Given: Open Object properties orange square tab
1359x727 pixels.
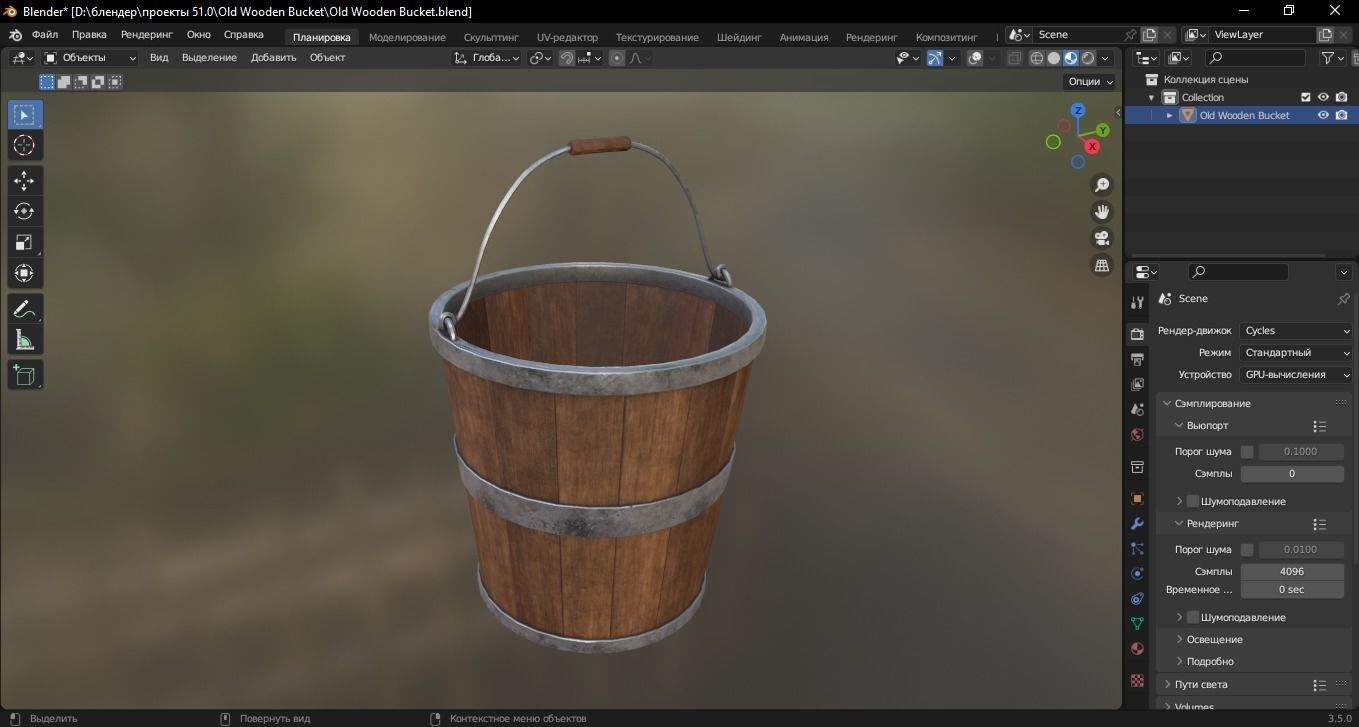Looking at the screenshot, I should point(1137,498).
